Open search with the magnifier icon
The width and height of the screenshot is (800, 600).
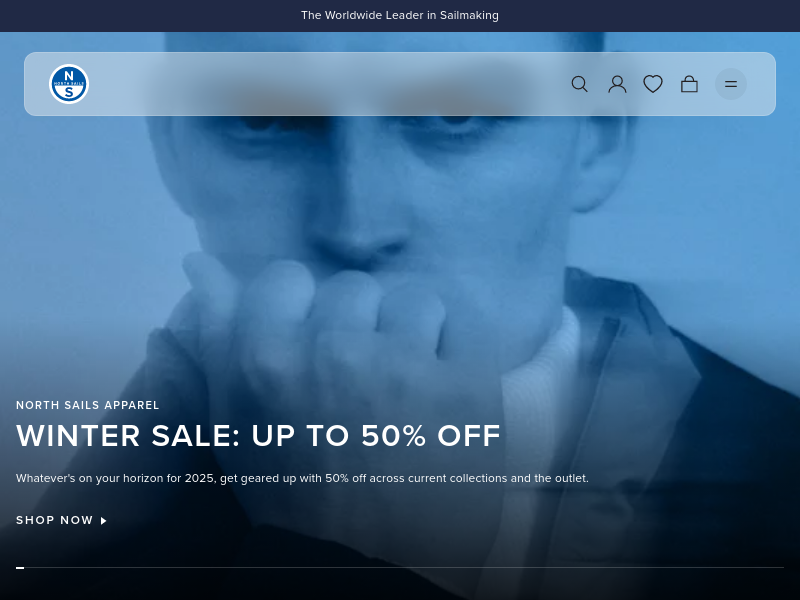pyautogui.click(x=579, y=84)
